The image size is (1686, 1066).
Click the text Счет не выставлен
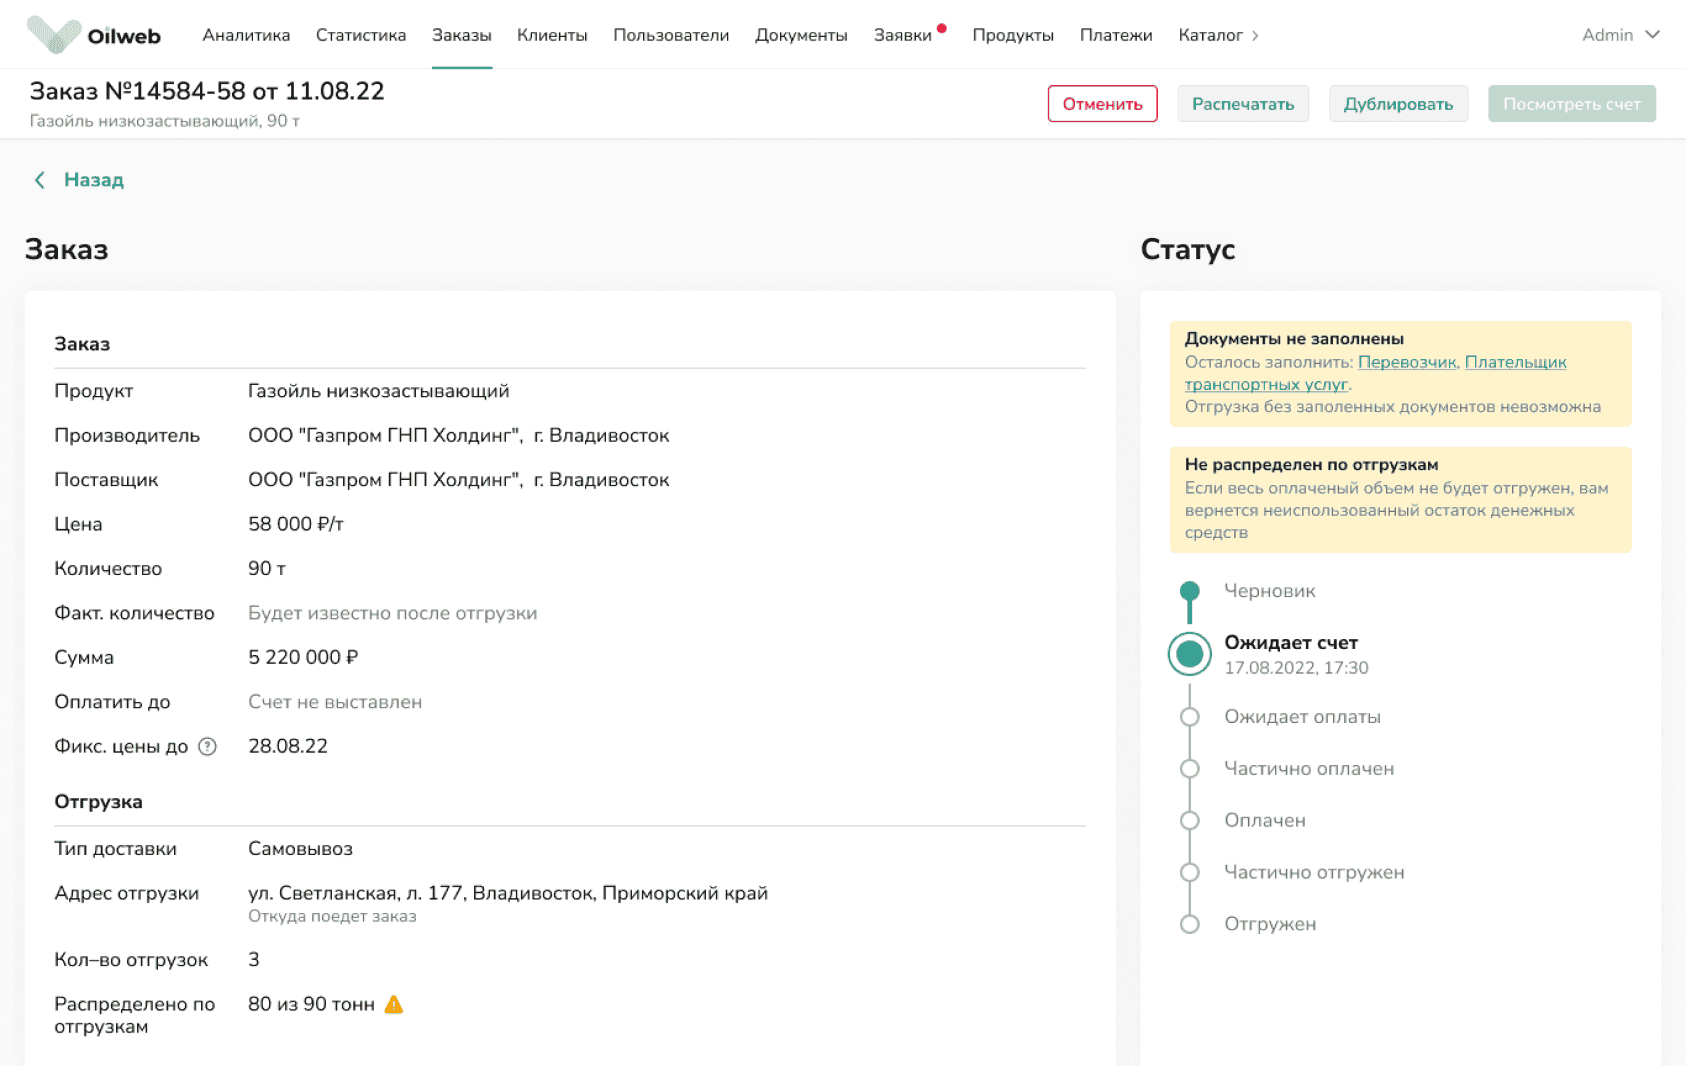335,702
